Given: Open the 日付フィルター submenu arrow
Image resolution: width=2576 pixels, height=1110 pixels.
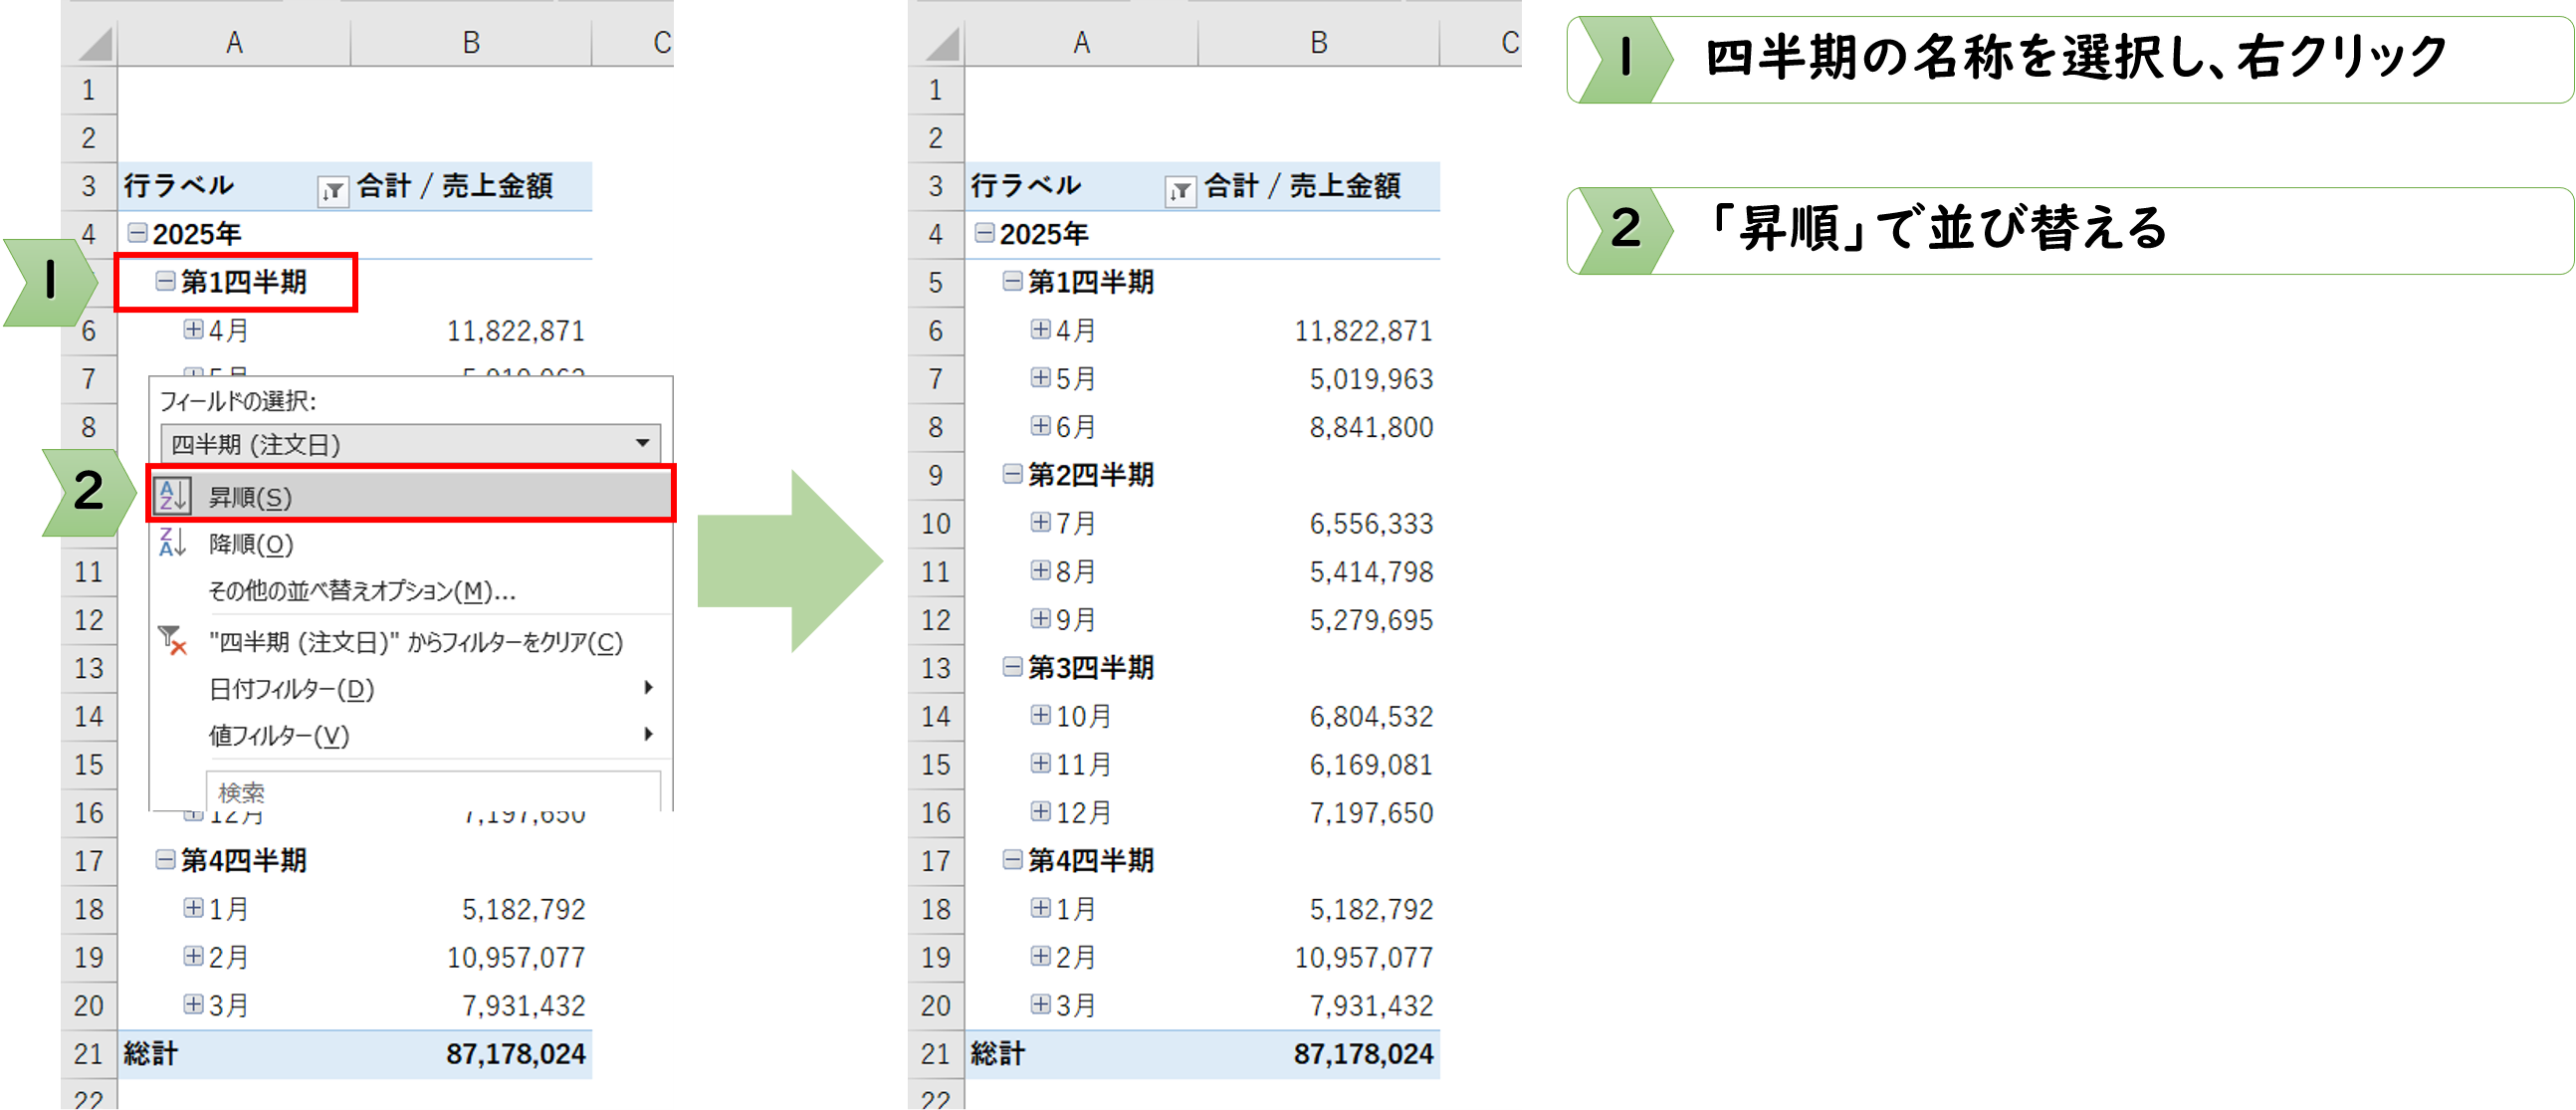Looking at the screenshot, I should [x=650, y=689].
